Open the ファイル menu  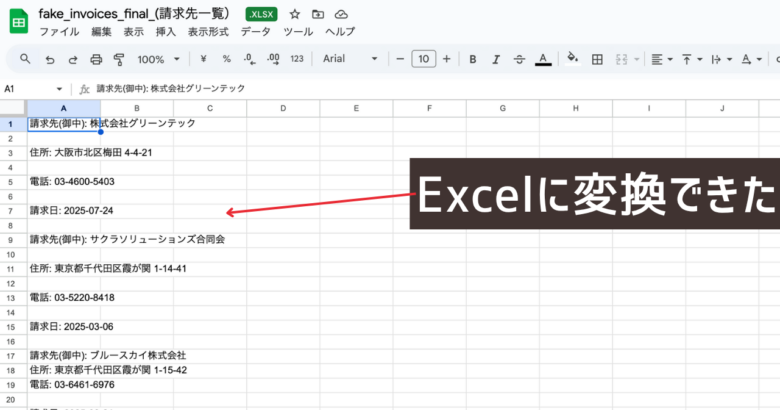[58, 32]
